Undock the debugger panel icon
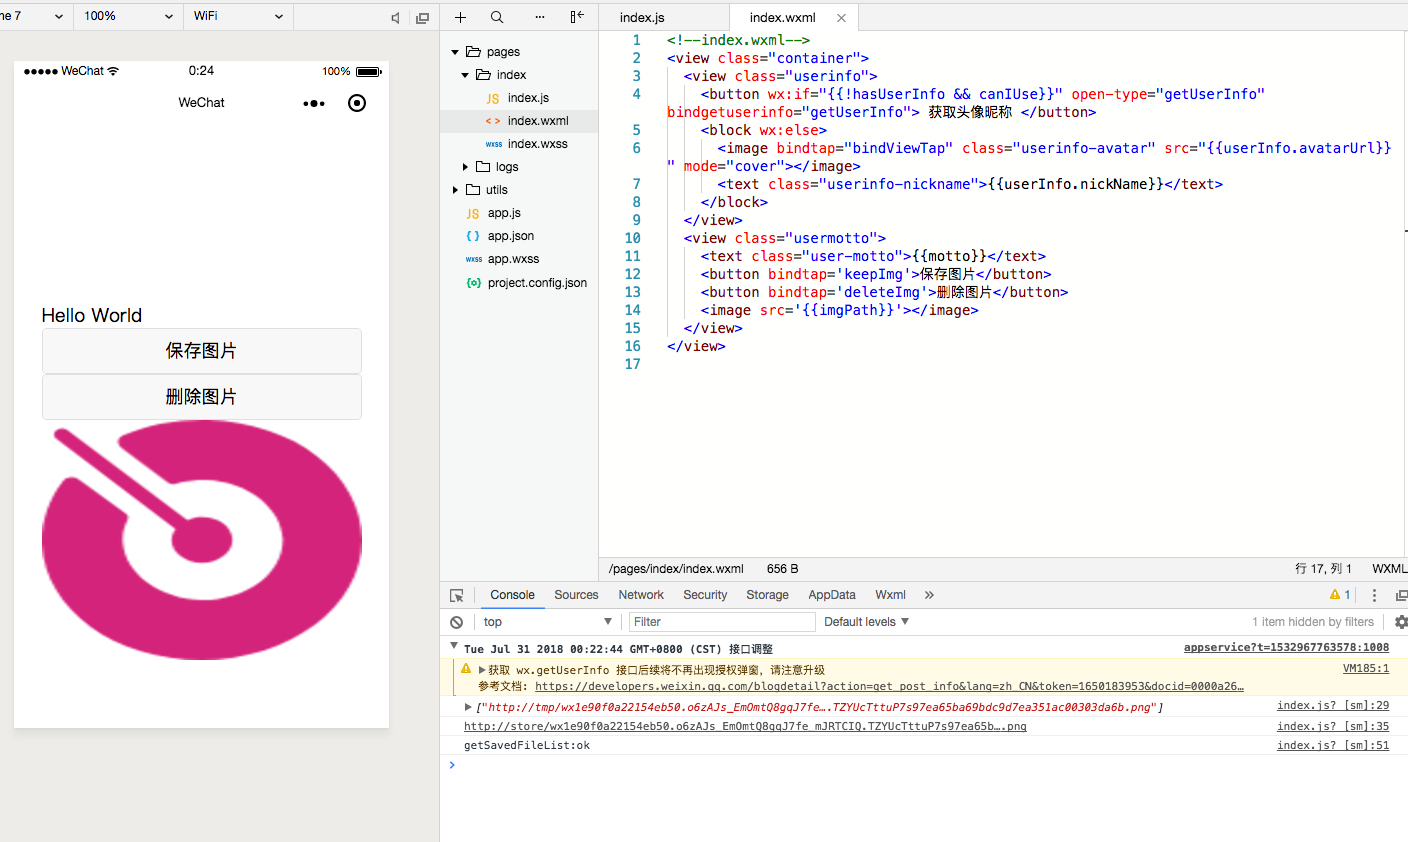The image size is (1408, 842). (x=1401, y=595)
